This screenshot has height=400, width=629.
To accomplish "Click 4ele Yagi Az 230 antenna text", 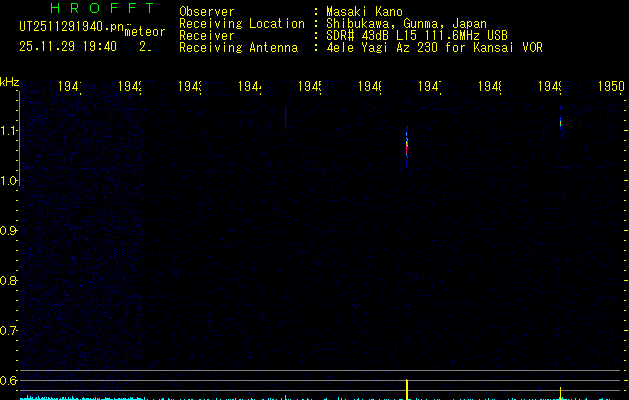I will point(434,48).
